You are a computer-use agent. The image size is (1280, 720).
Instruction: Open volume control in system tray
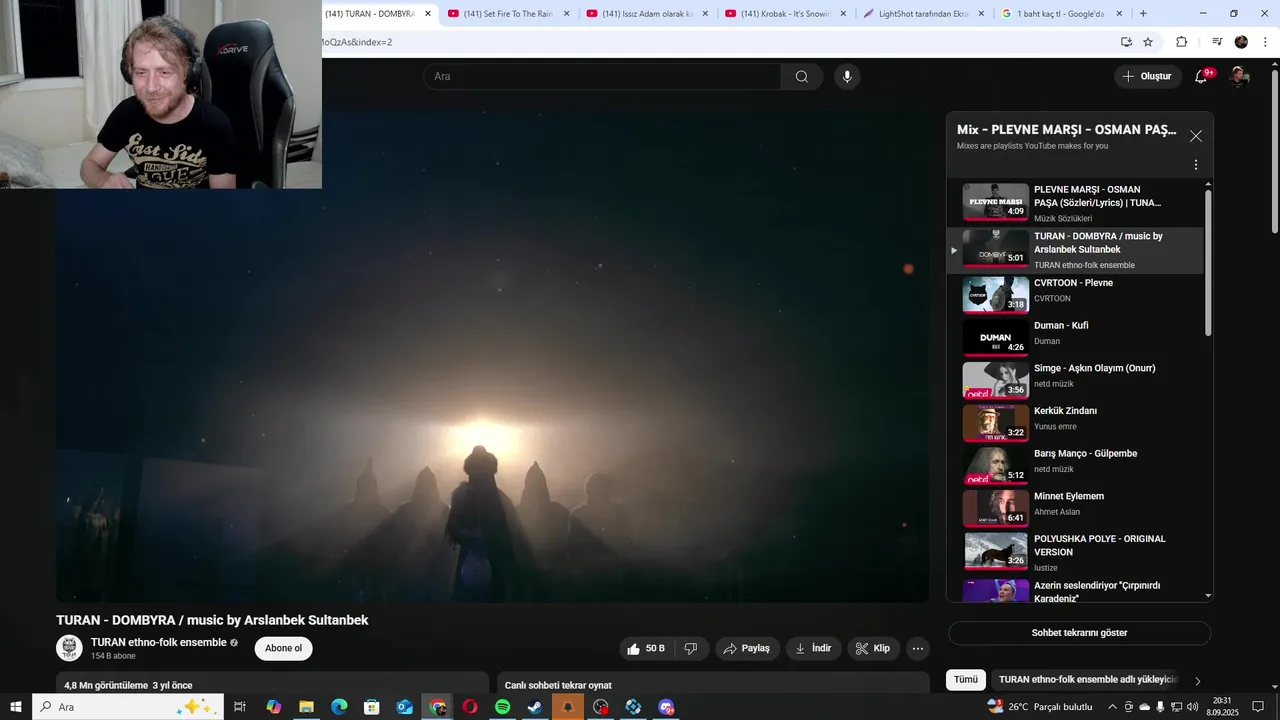tap(1193, 707)
